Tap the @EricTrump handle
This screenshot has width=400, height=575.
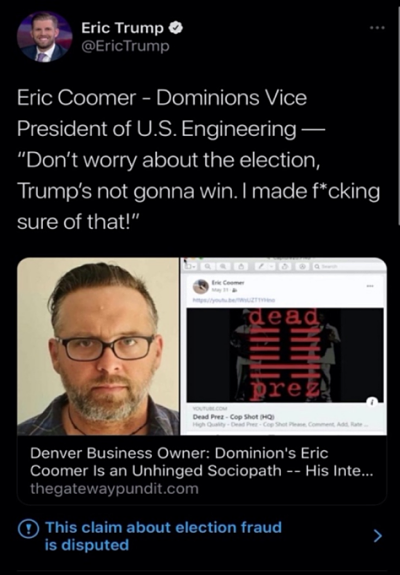click(125, 46)
